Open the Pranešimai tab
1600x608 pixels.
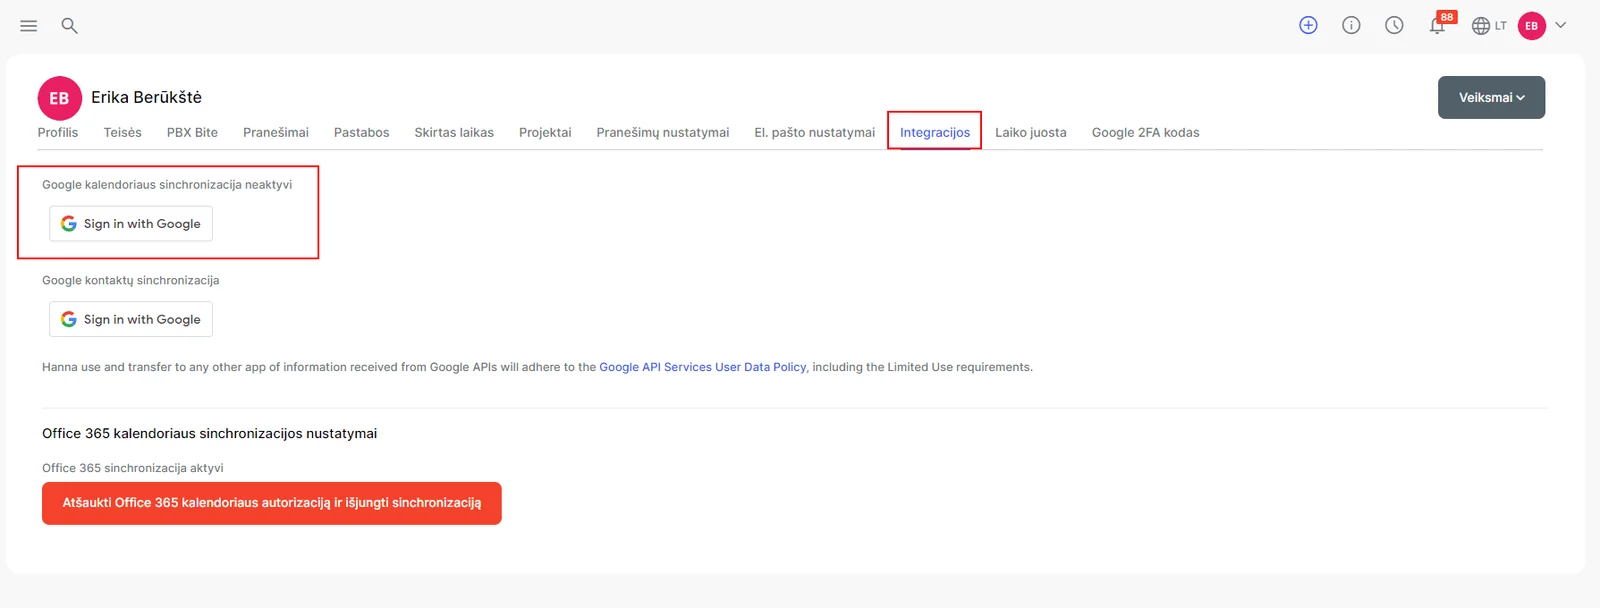(276, 132)
